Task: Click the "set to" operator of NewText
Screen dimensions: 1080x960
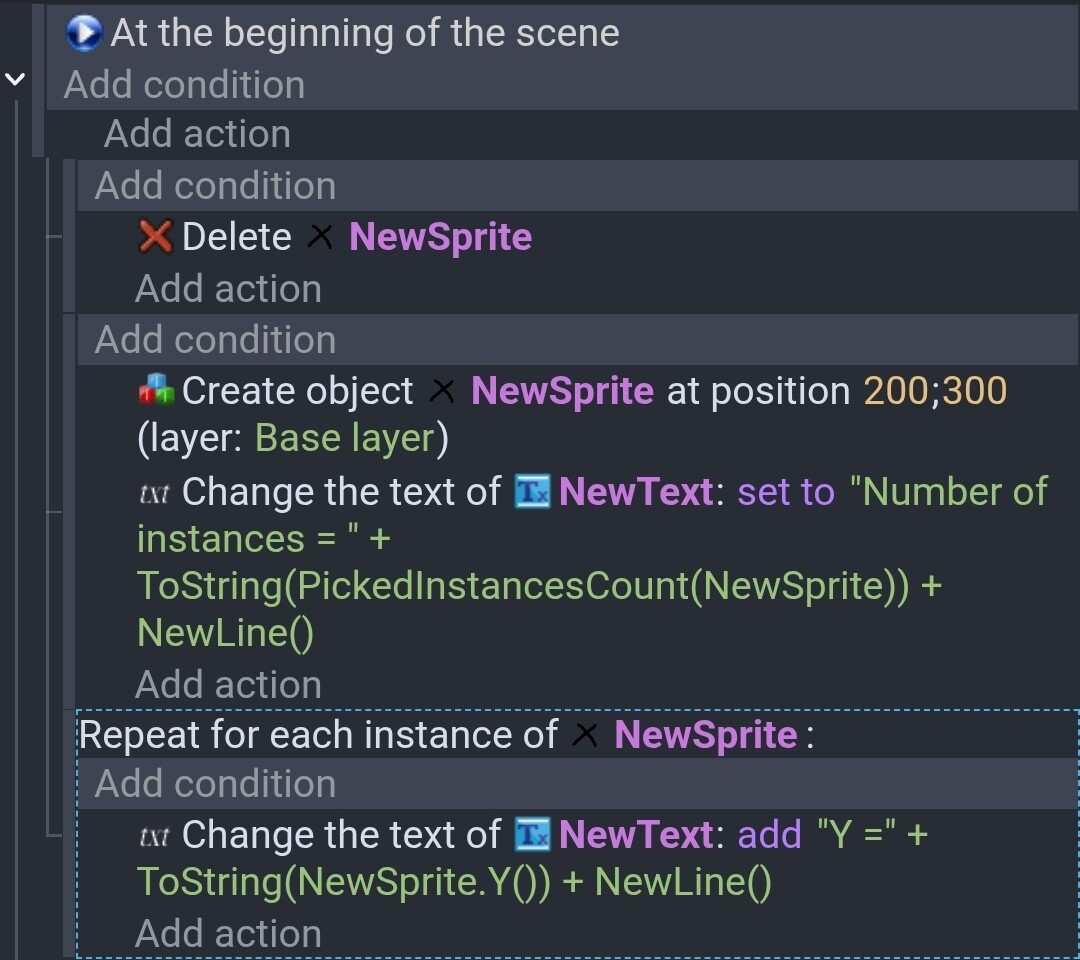Action: tap(785, 492)
